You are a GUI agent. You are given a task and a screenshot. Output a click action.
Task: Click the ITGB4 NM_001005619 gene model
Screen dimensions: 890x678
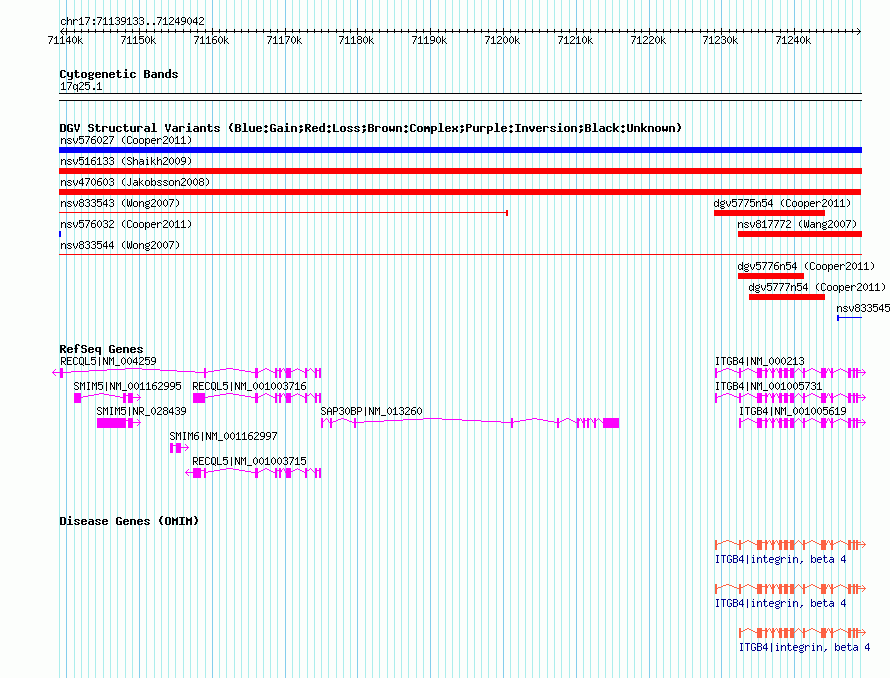802,423
